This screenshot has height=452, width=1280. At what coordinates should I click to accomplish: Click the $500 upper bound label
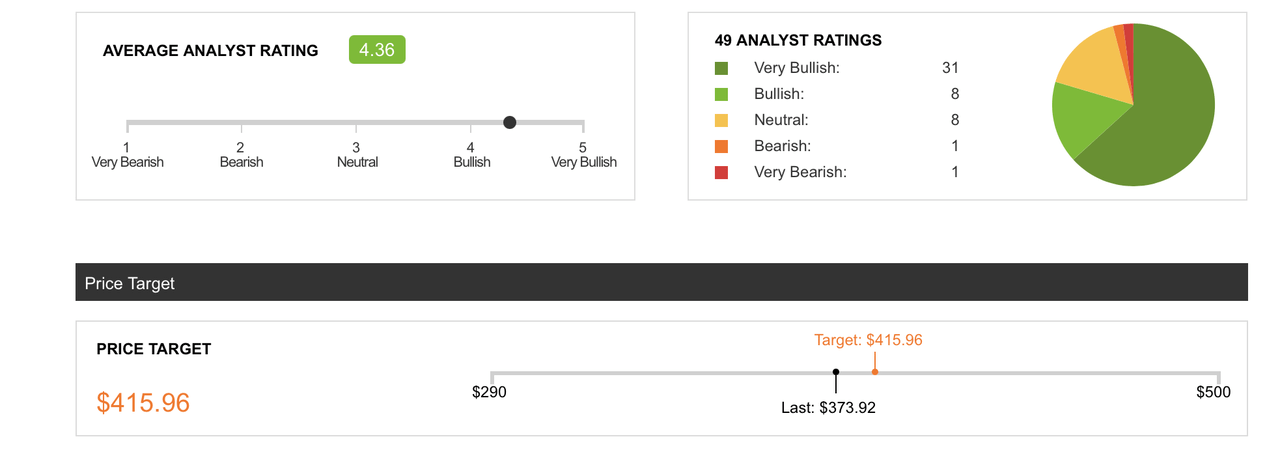point(1213,392)
